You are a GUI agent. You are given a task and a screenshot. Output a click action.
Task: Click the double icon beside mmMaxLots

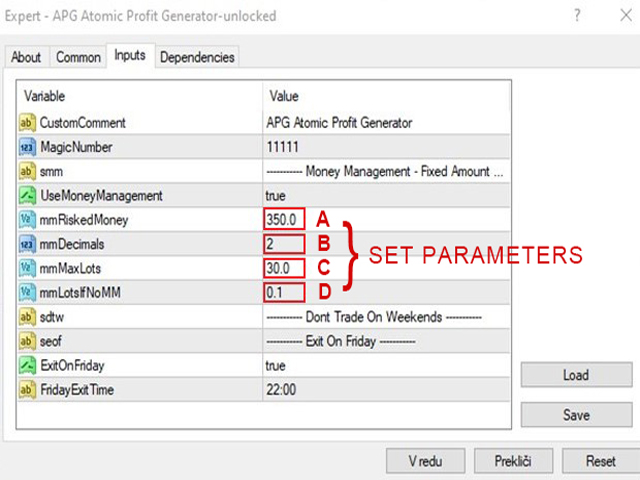[x=27, y=268]
